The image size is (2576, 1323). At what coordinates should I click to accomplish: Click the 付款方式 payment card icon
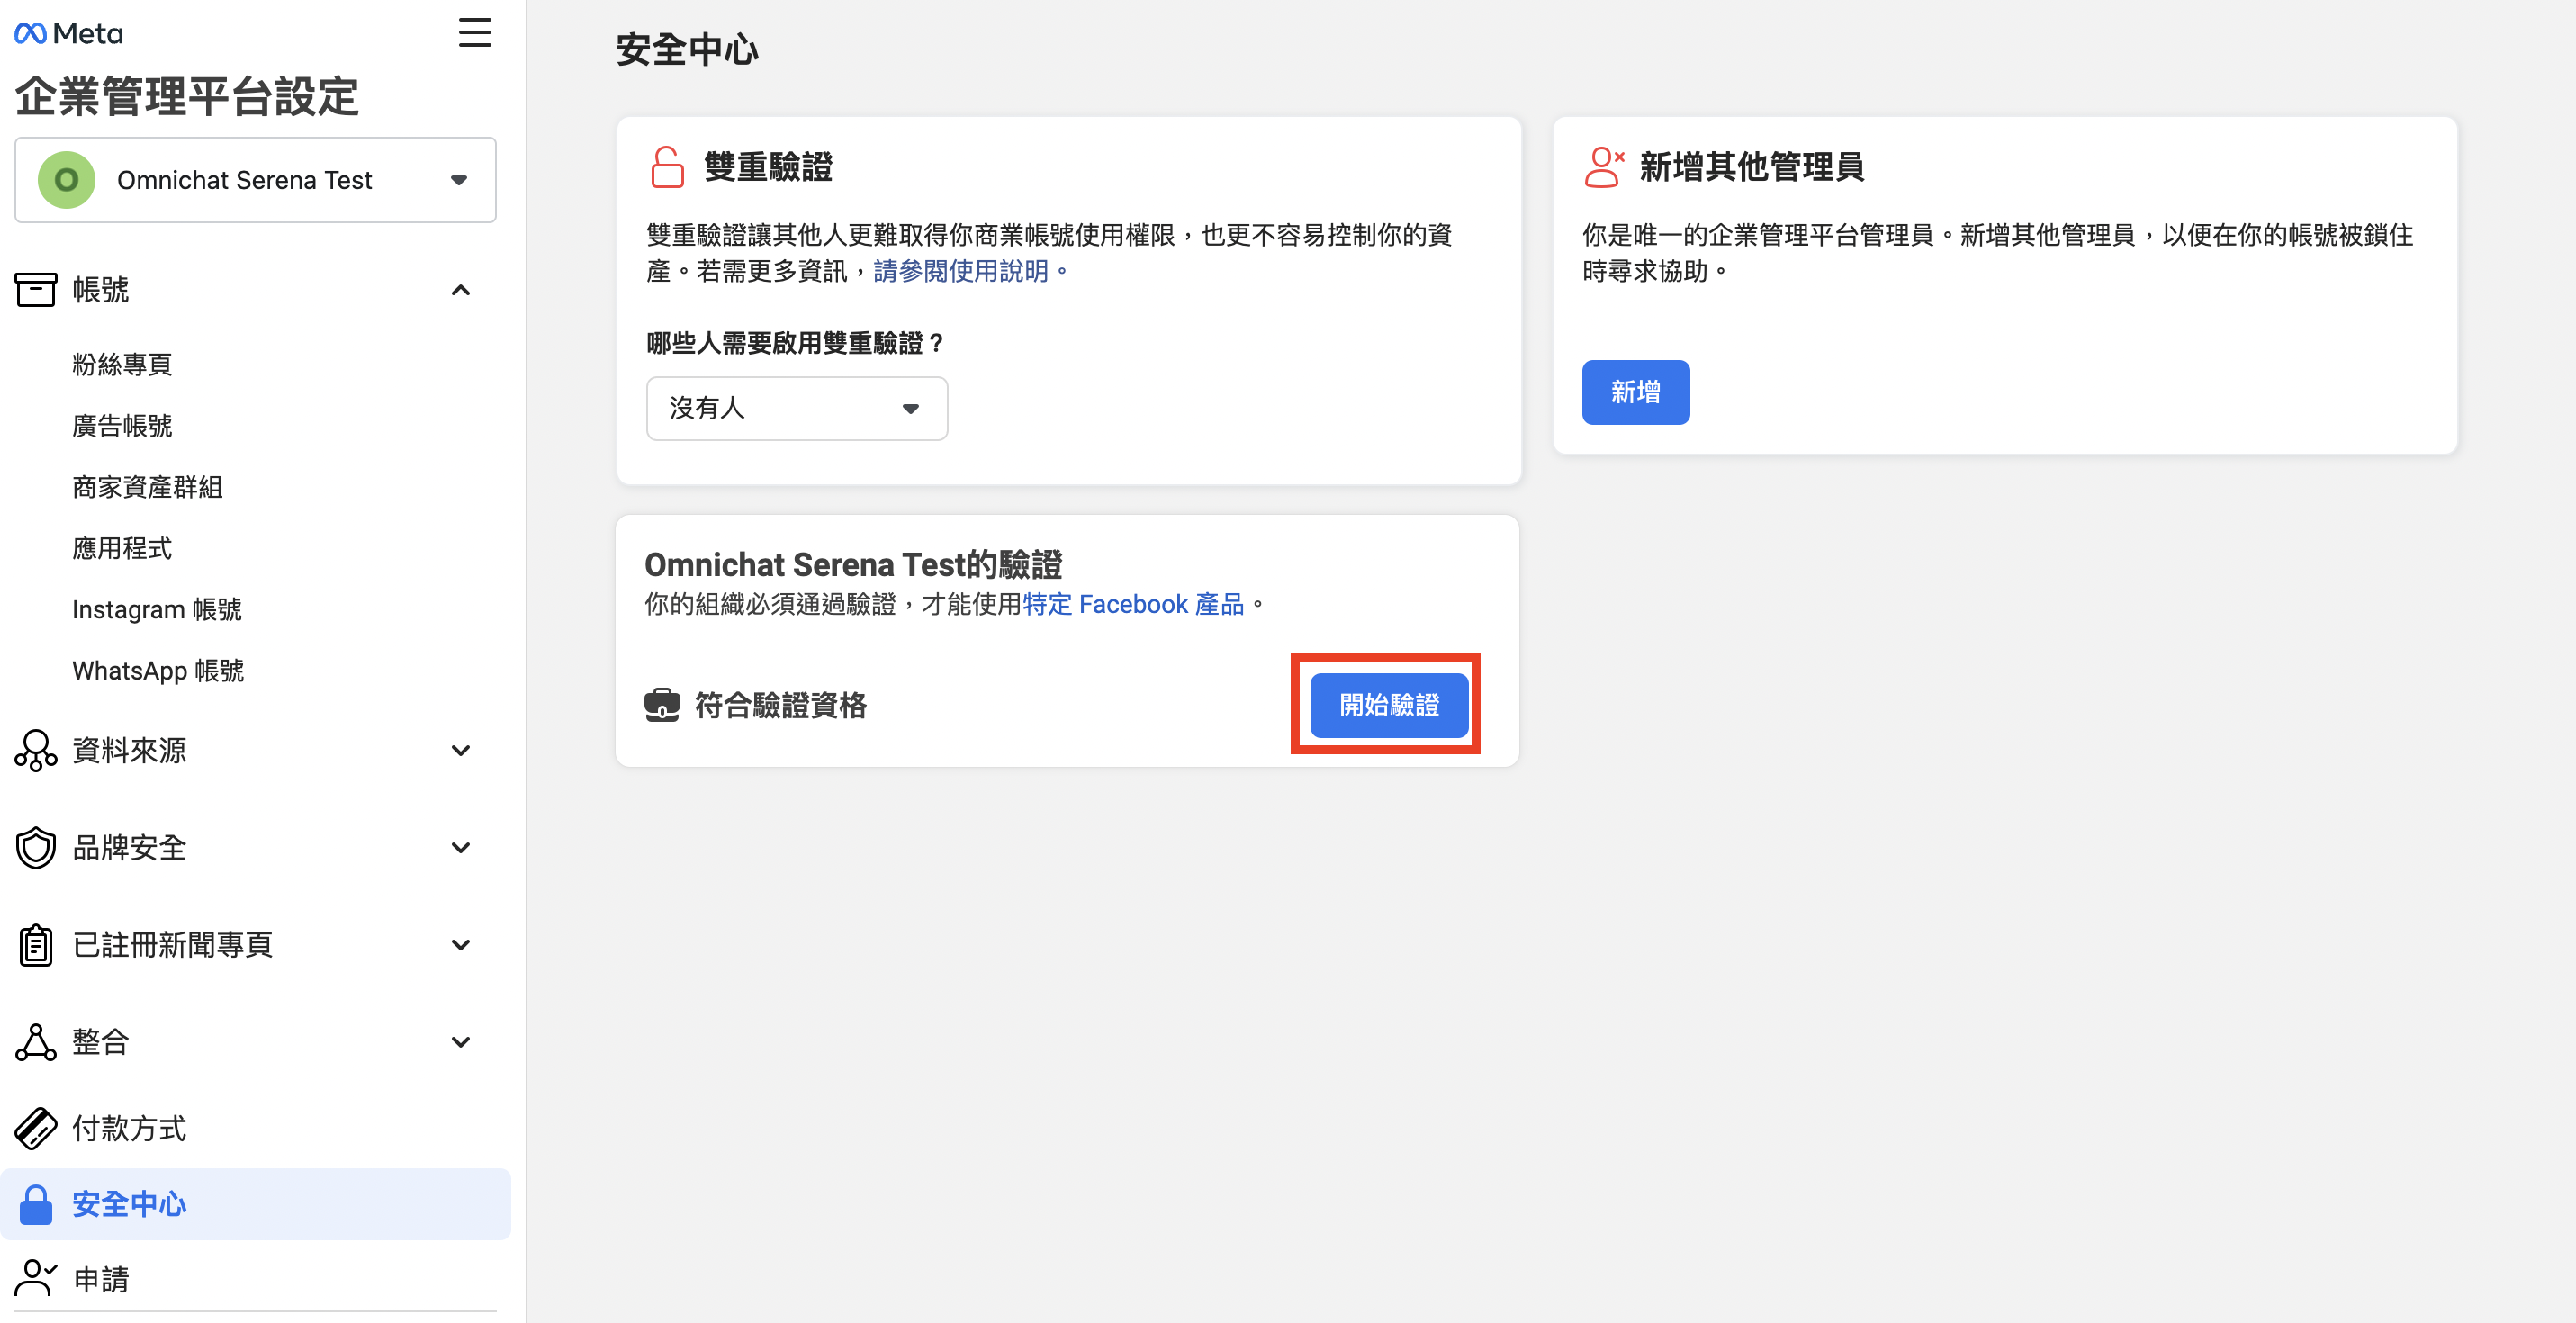[35, 1128]
